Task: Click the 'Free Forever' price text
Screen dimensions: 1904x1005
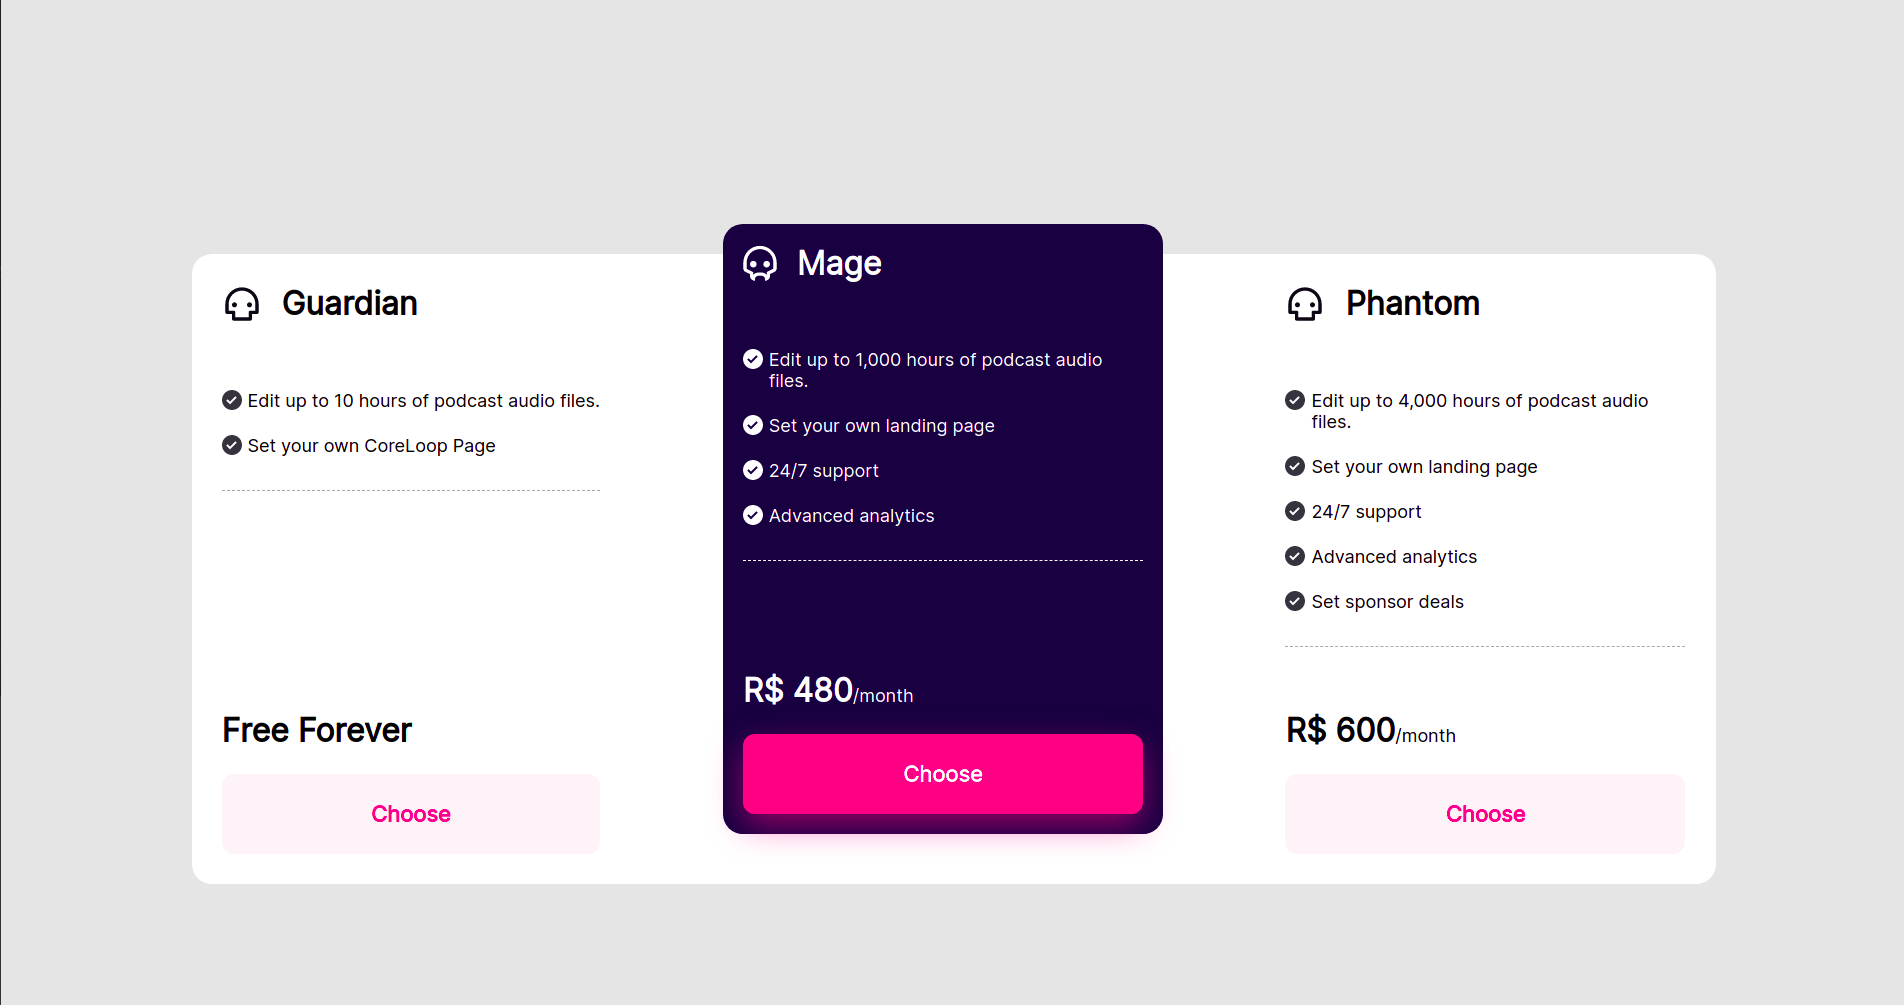Action: [316, 729]
